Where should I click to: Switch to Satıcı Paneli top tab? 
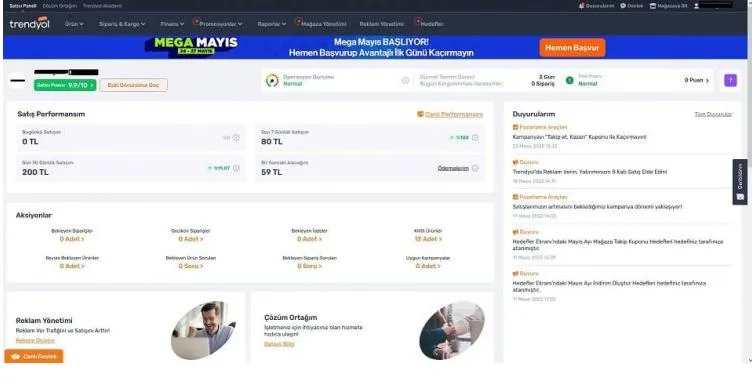pyautogui.click(x=23, y=6)
